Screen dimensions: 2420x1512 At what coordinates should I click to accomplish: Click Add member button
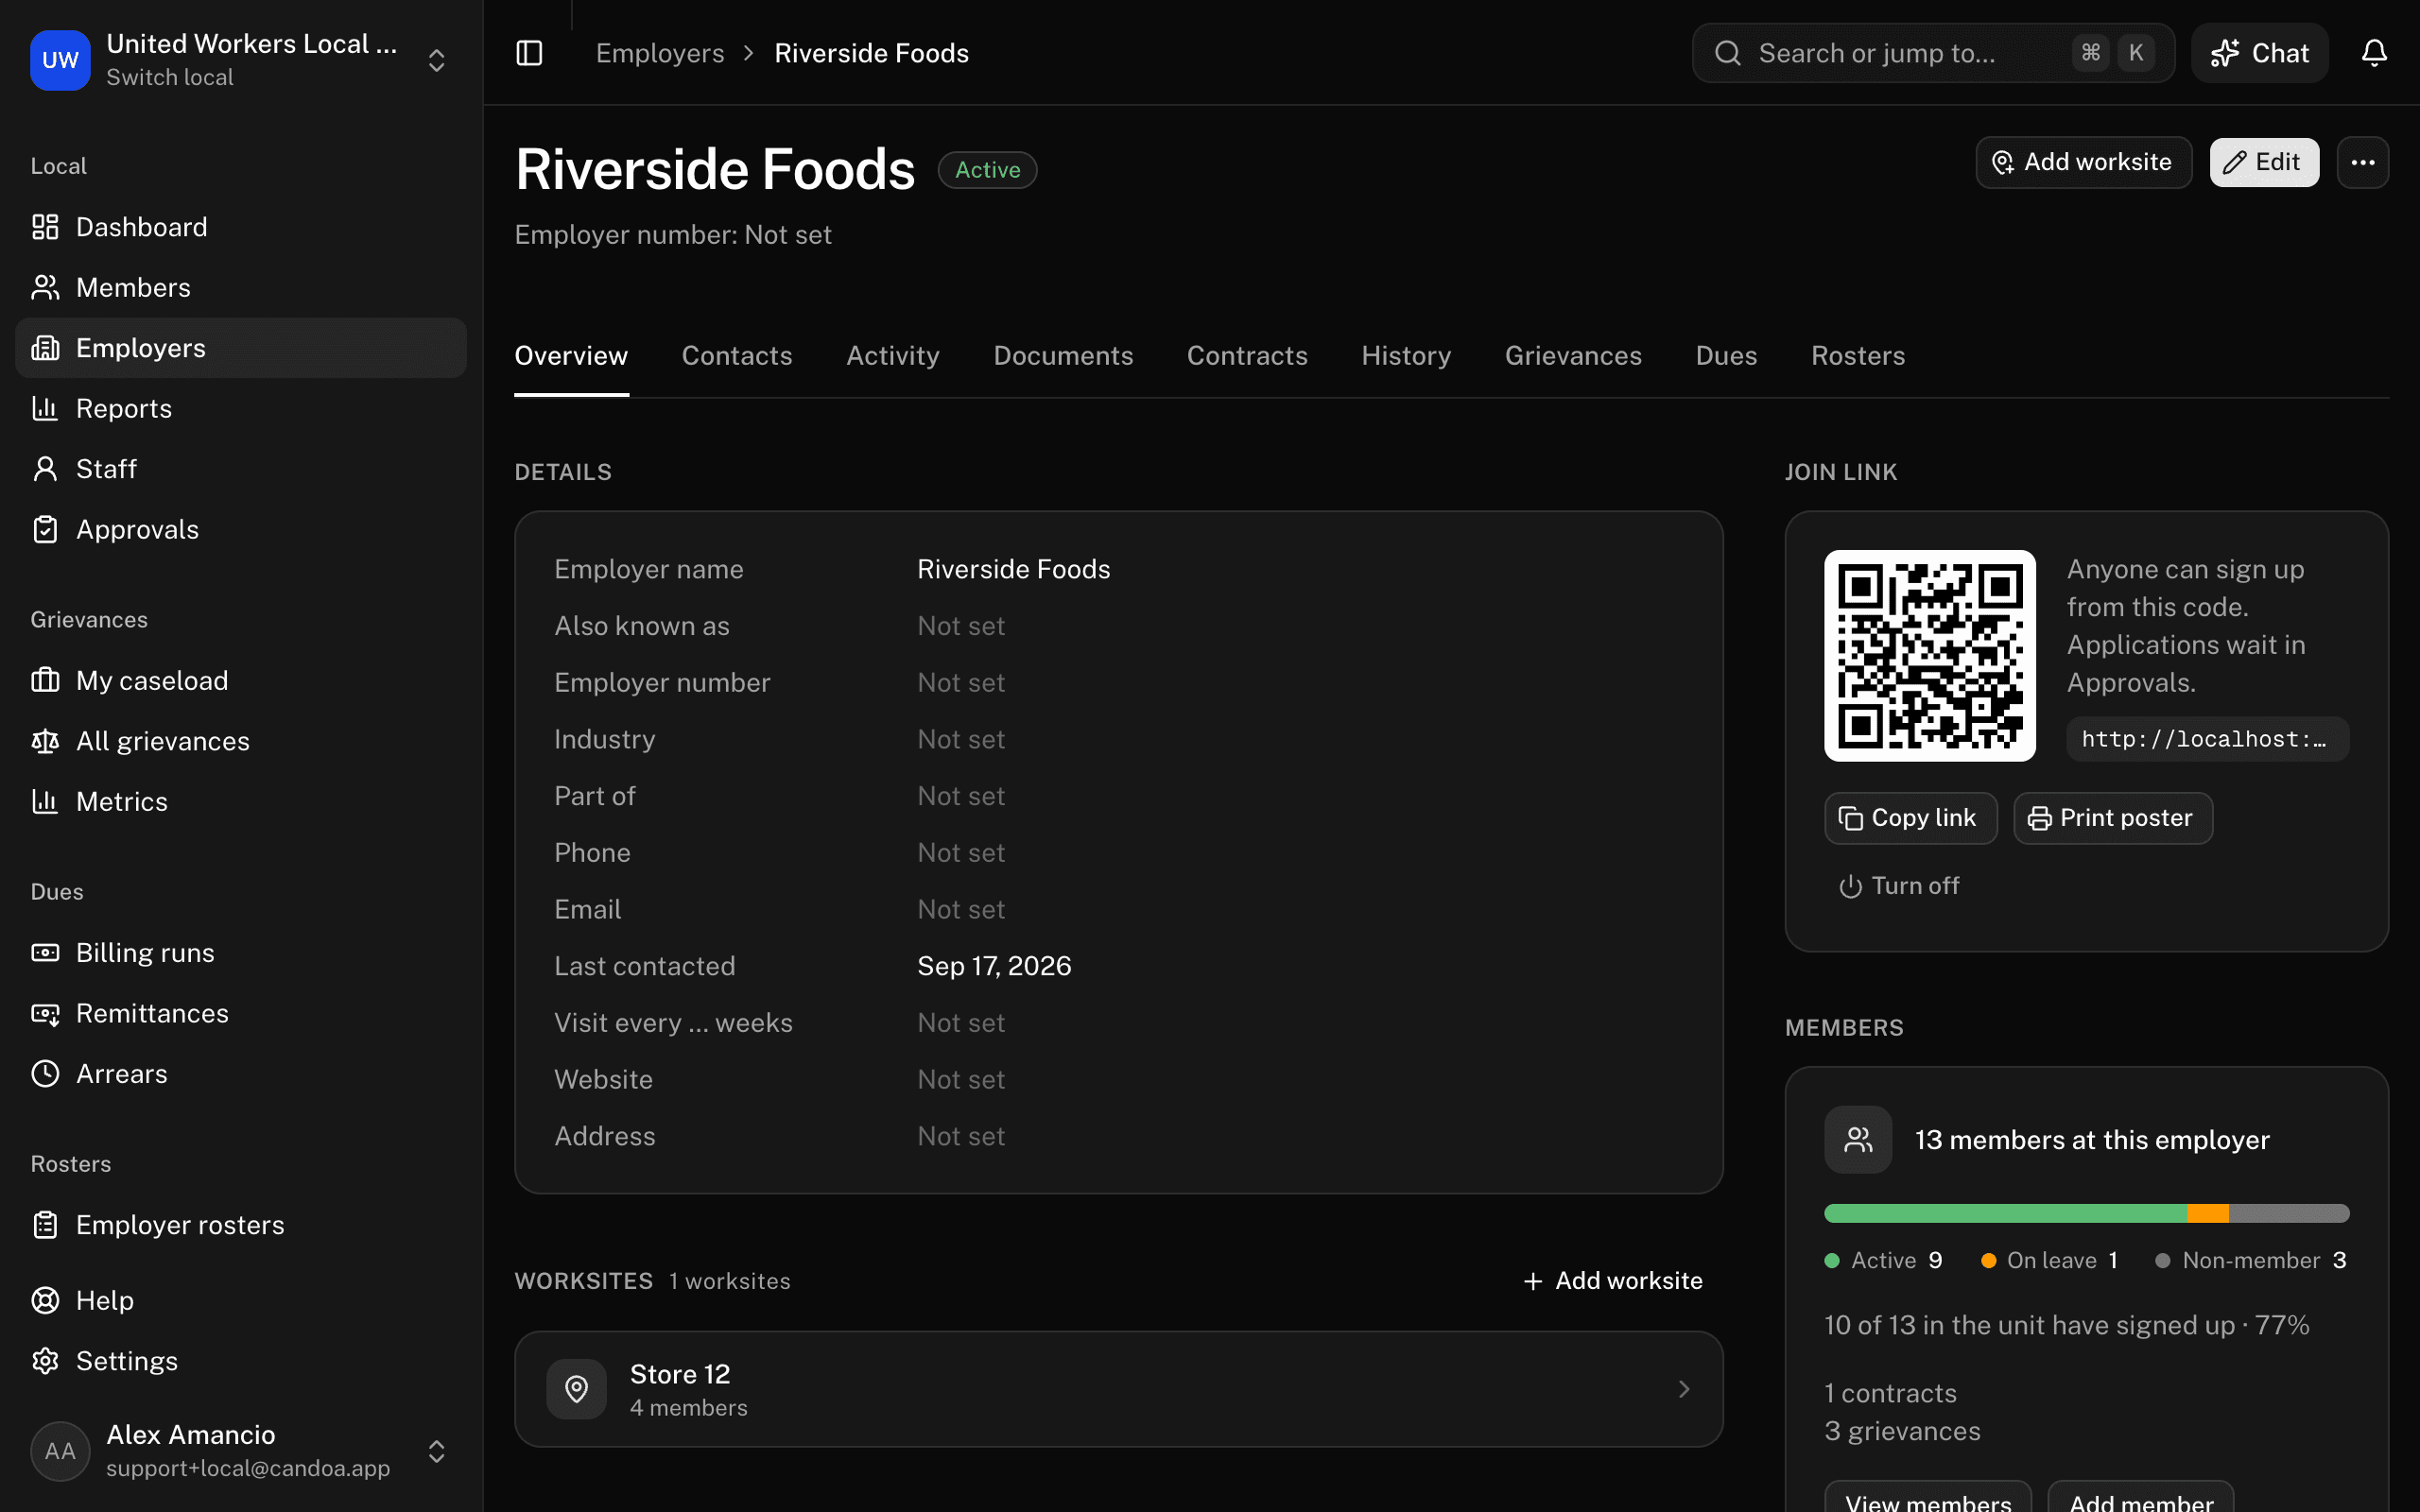pos(2140,1497)
